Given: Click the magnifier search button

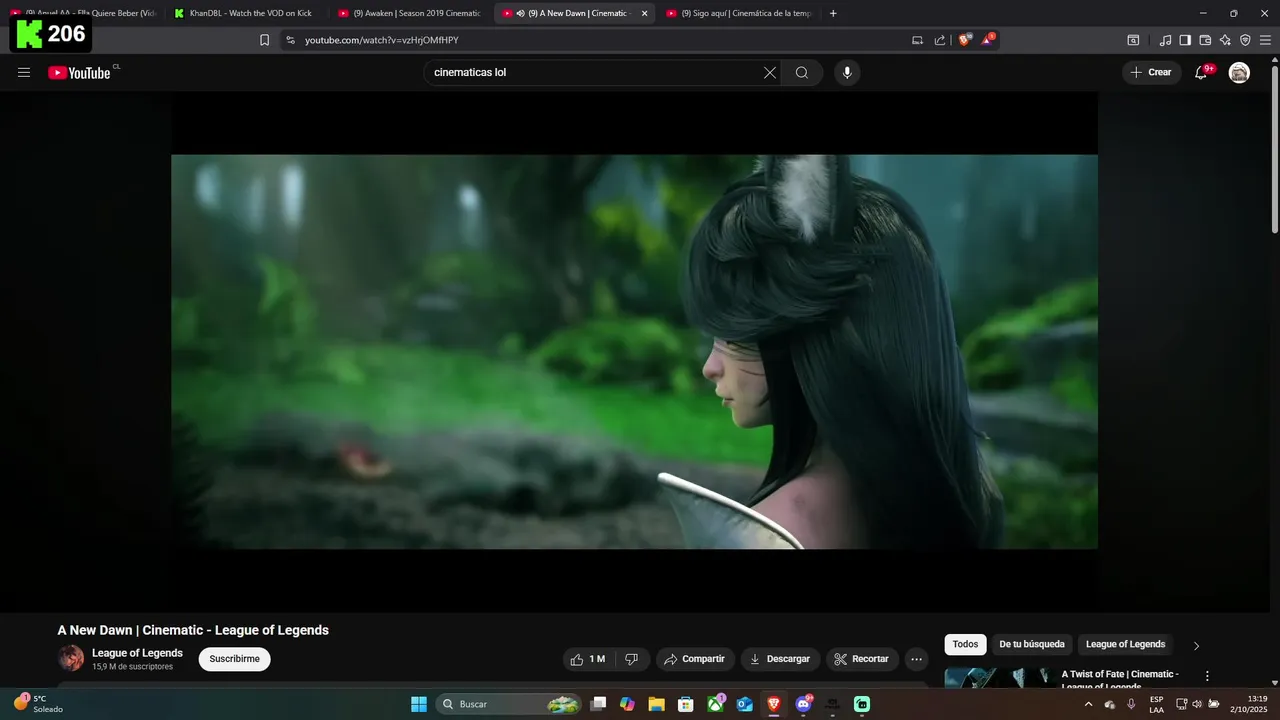Looking at the screenshot, I should [802, 72].
